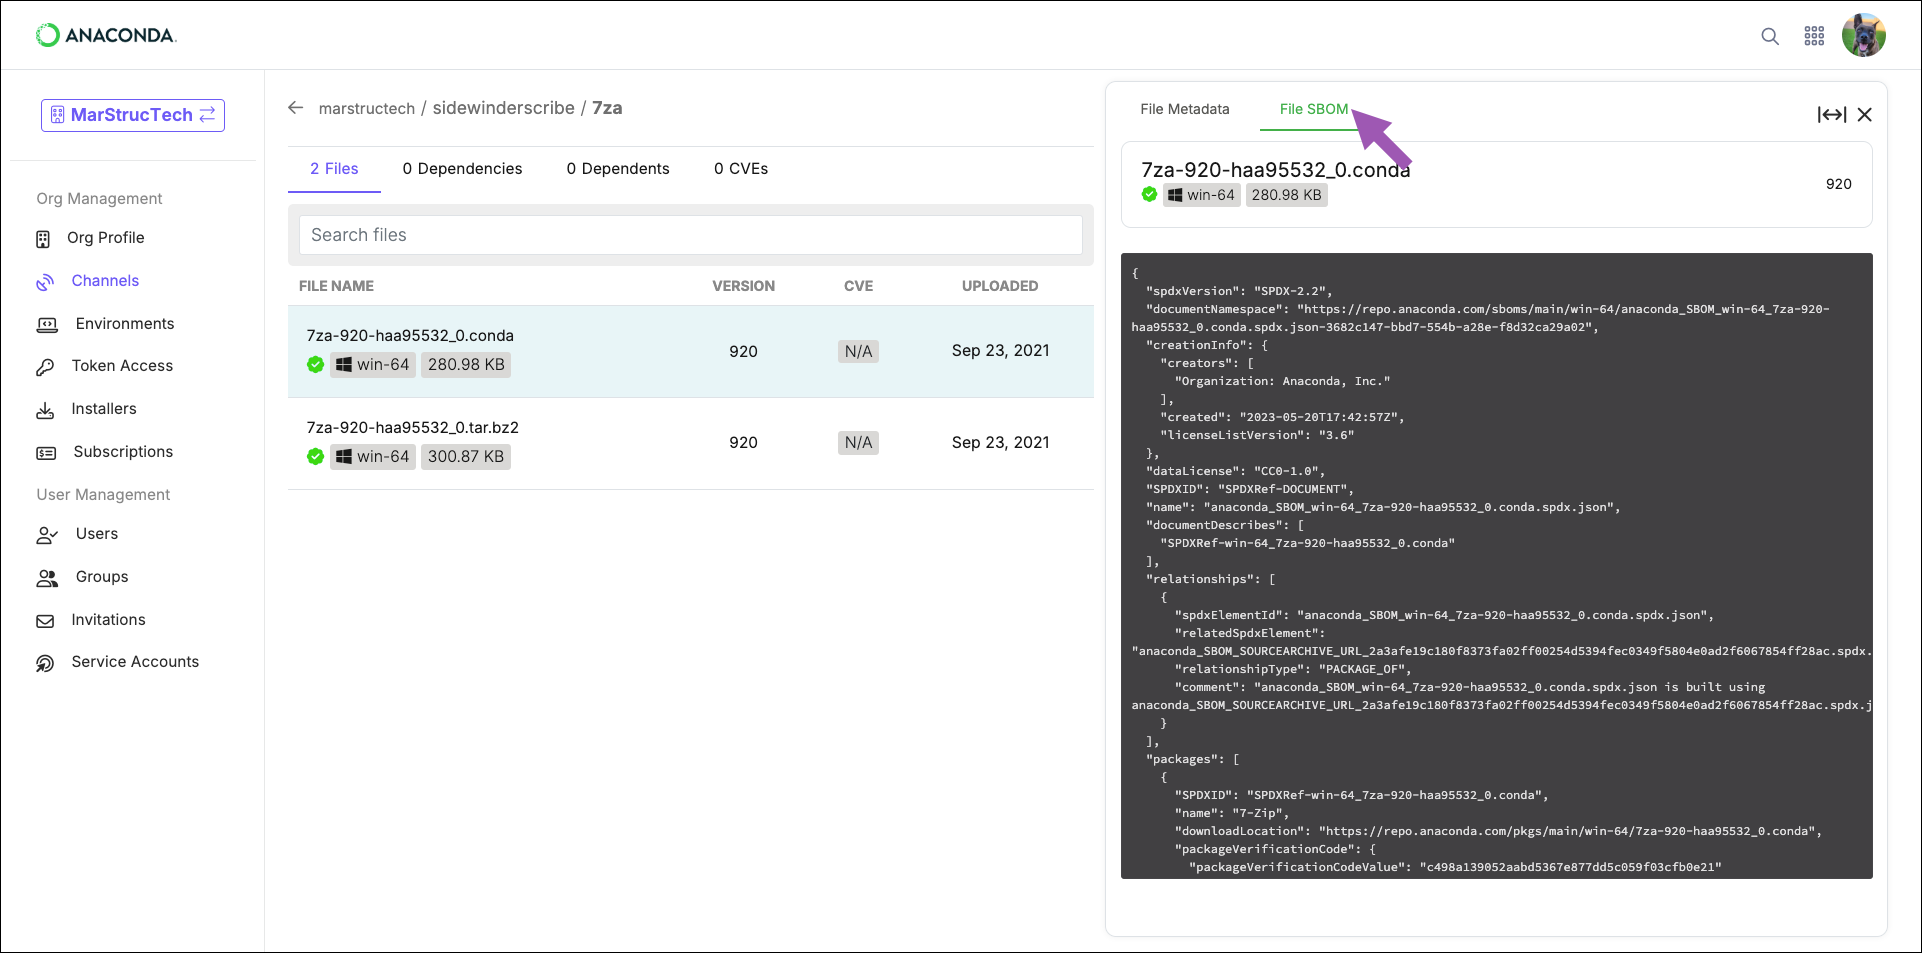Click the Groups sidebar icon

47,578
